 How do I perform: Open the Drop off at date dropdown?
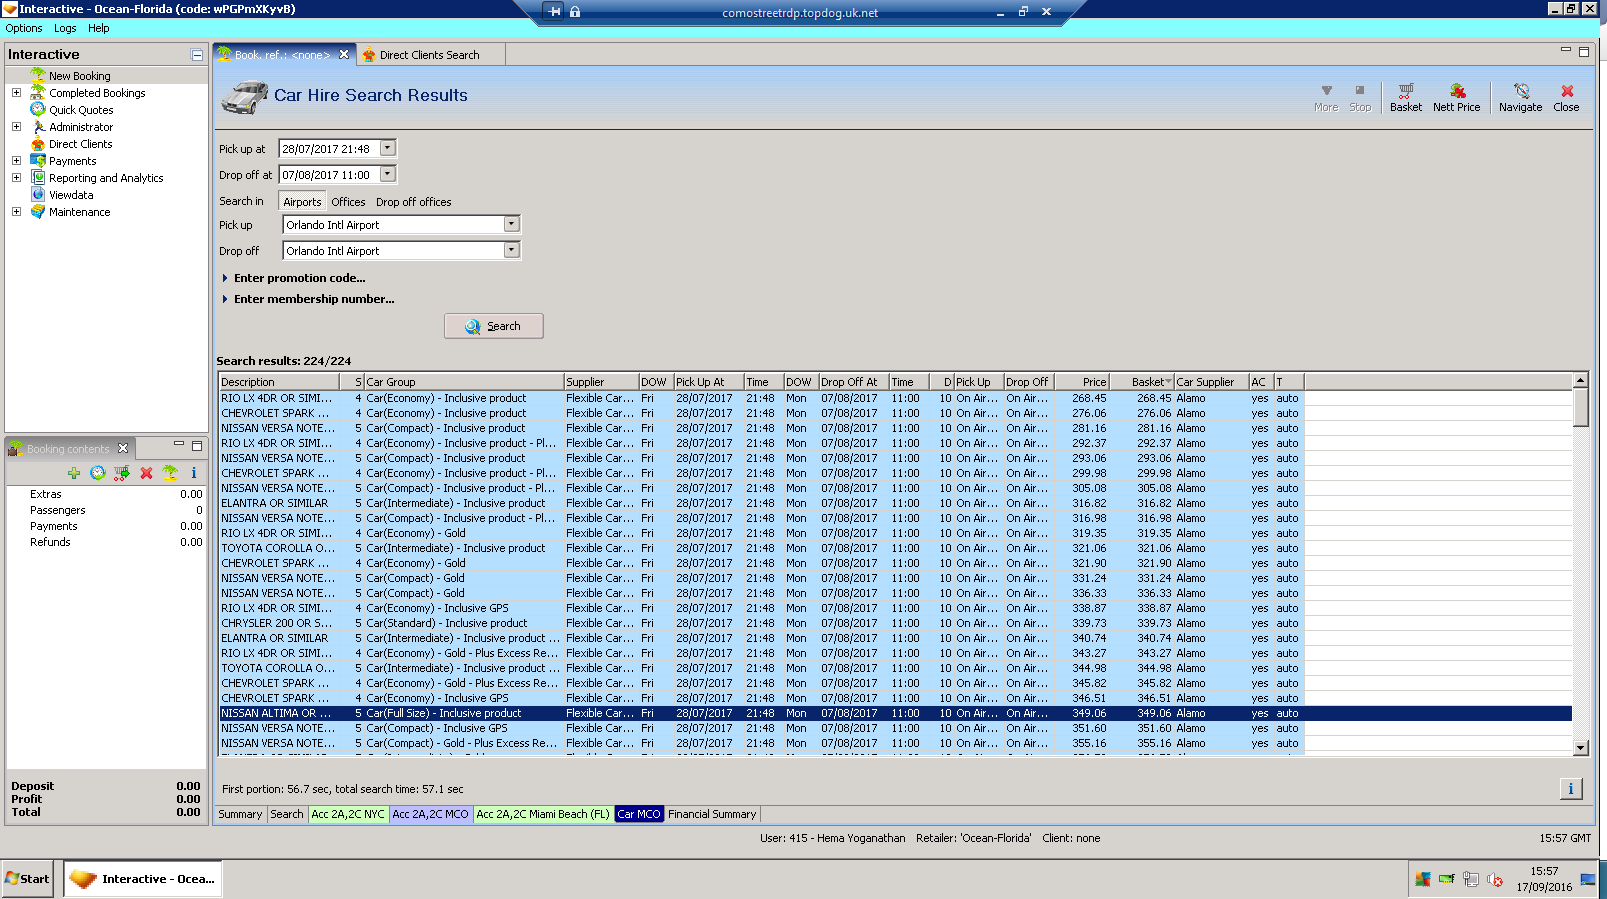click(x=388, y=175)
